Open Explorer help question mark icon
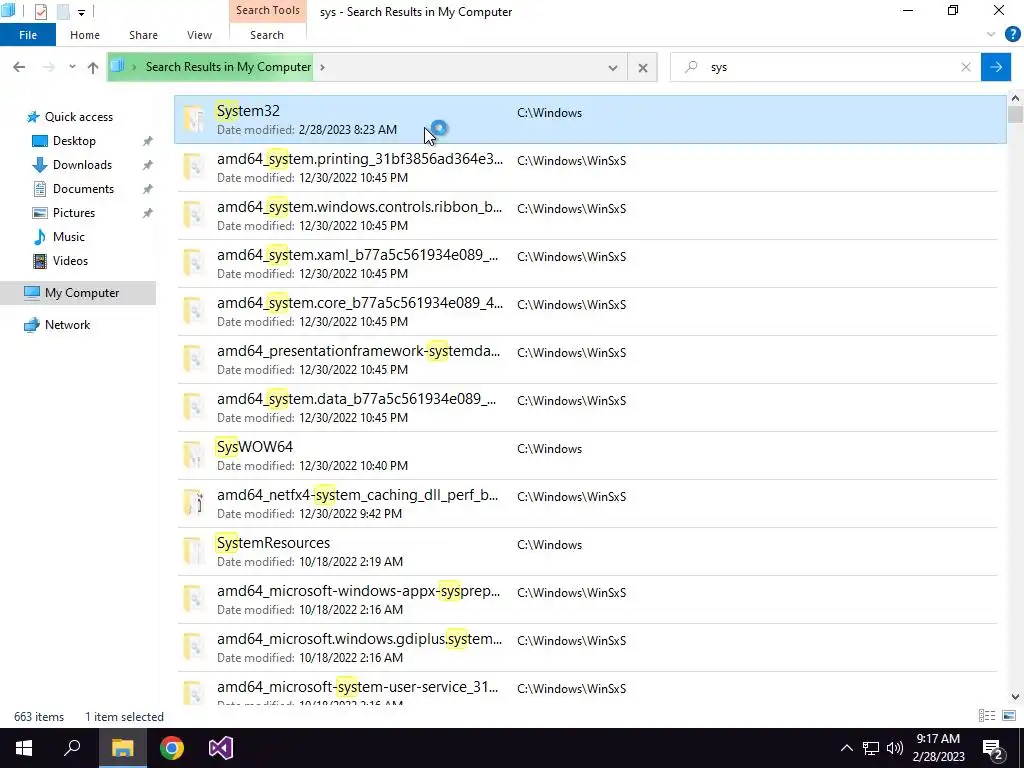 pos(1012,35)
